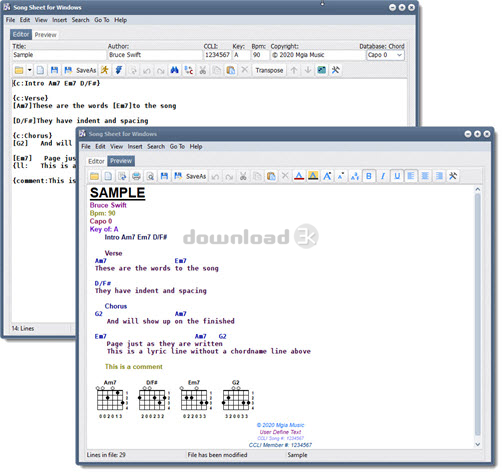Image resolution: width=502 pixels, height=473 pixels.
Task: Click the new page icon in Preview window toolbar
Action: point(108,176)
